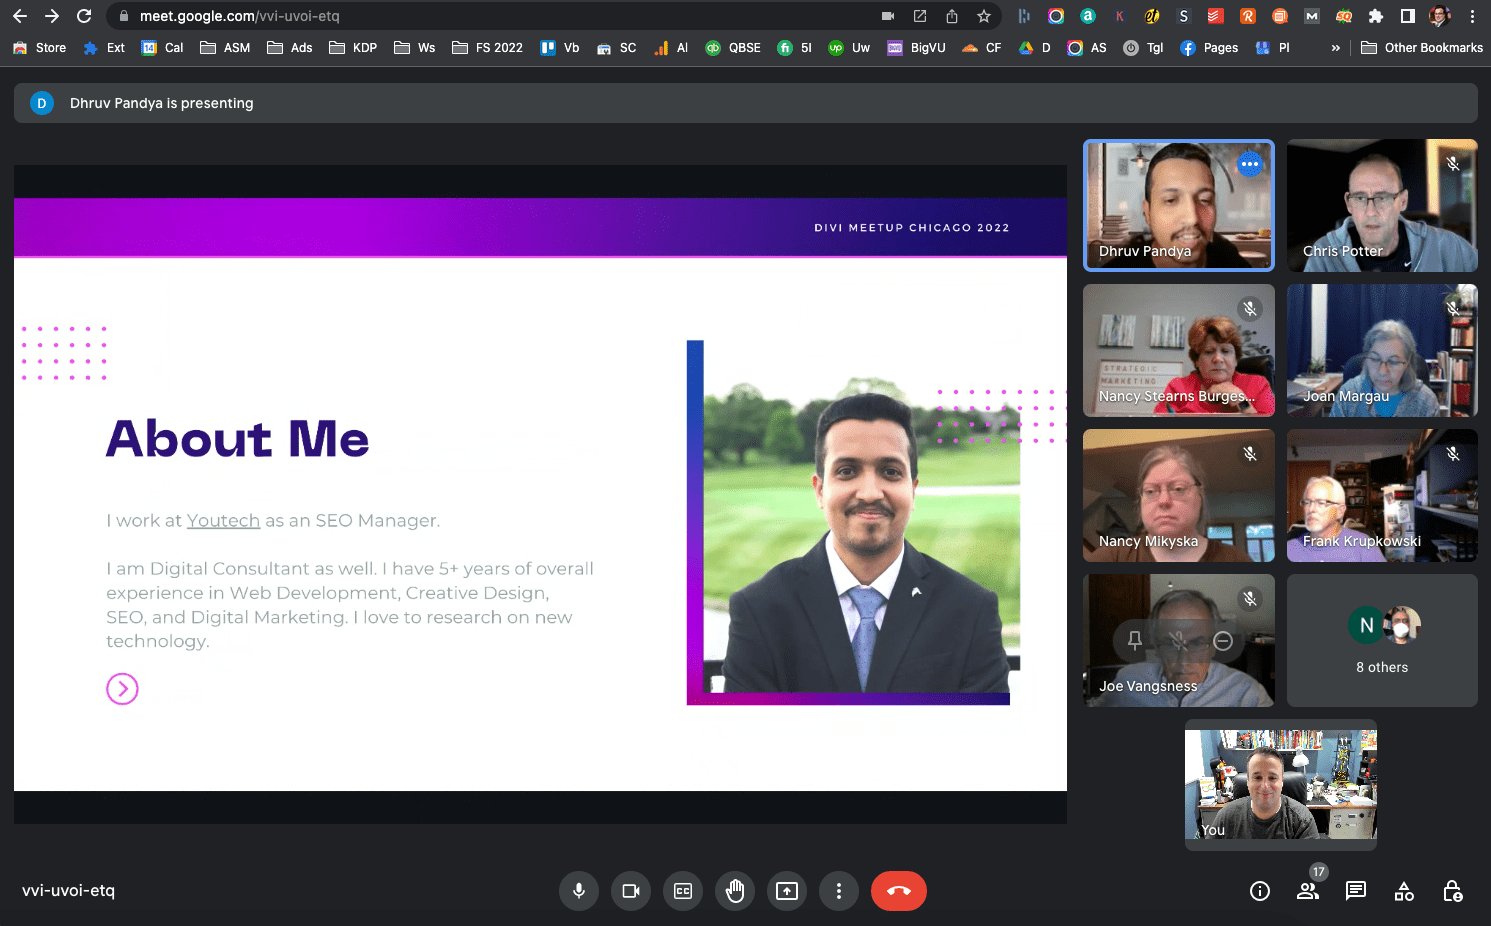Remove Joe Vangsness from the call
The width and height of the screenshot is (1491, 926).
1222,640
